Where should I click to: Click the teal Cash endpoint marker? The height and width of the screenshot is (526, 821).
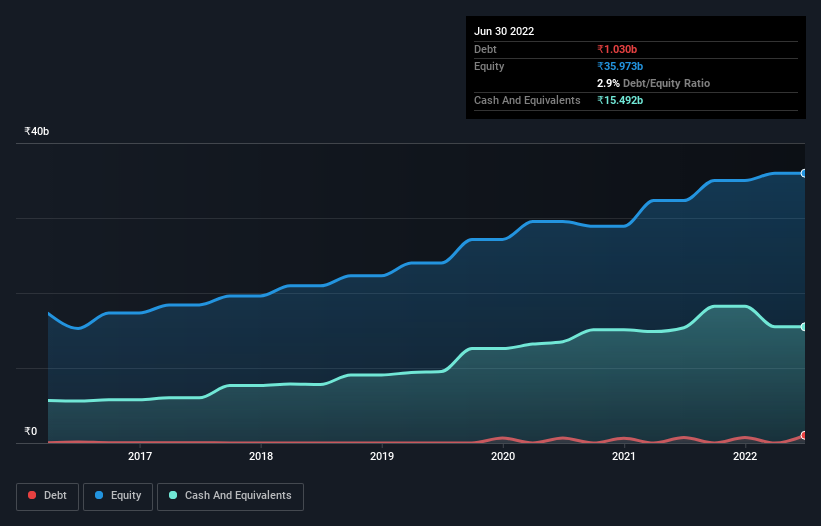pyautogui.click(x=804, y=327)
